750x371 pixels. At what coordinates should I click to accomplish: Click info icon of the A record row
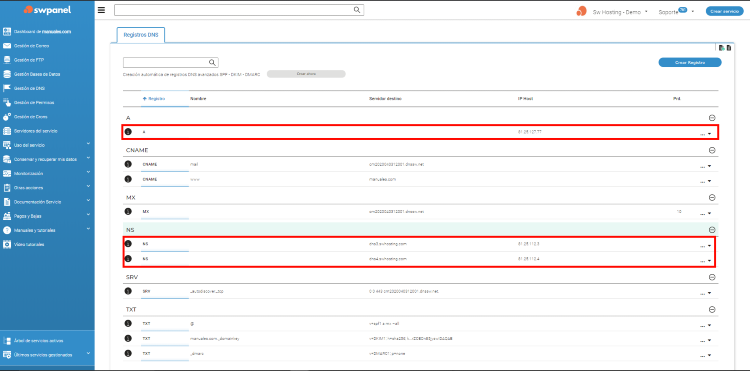(x=128, y=131)
